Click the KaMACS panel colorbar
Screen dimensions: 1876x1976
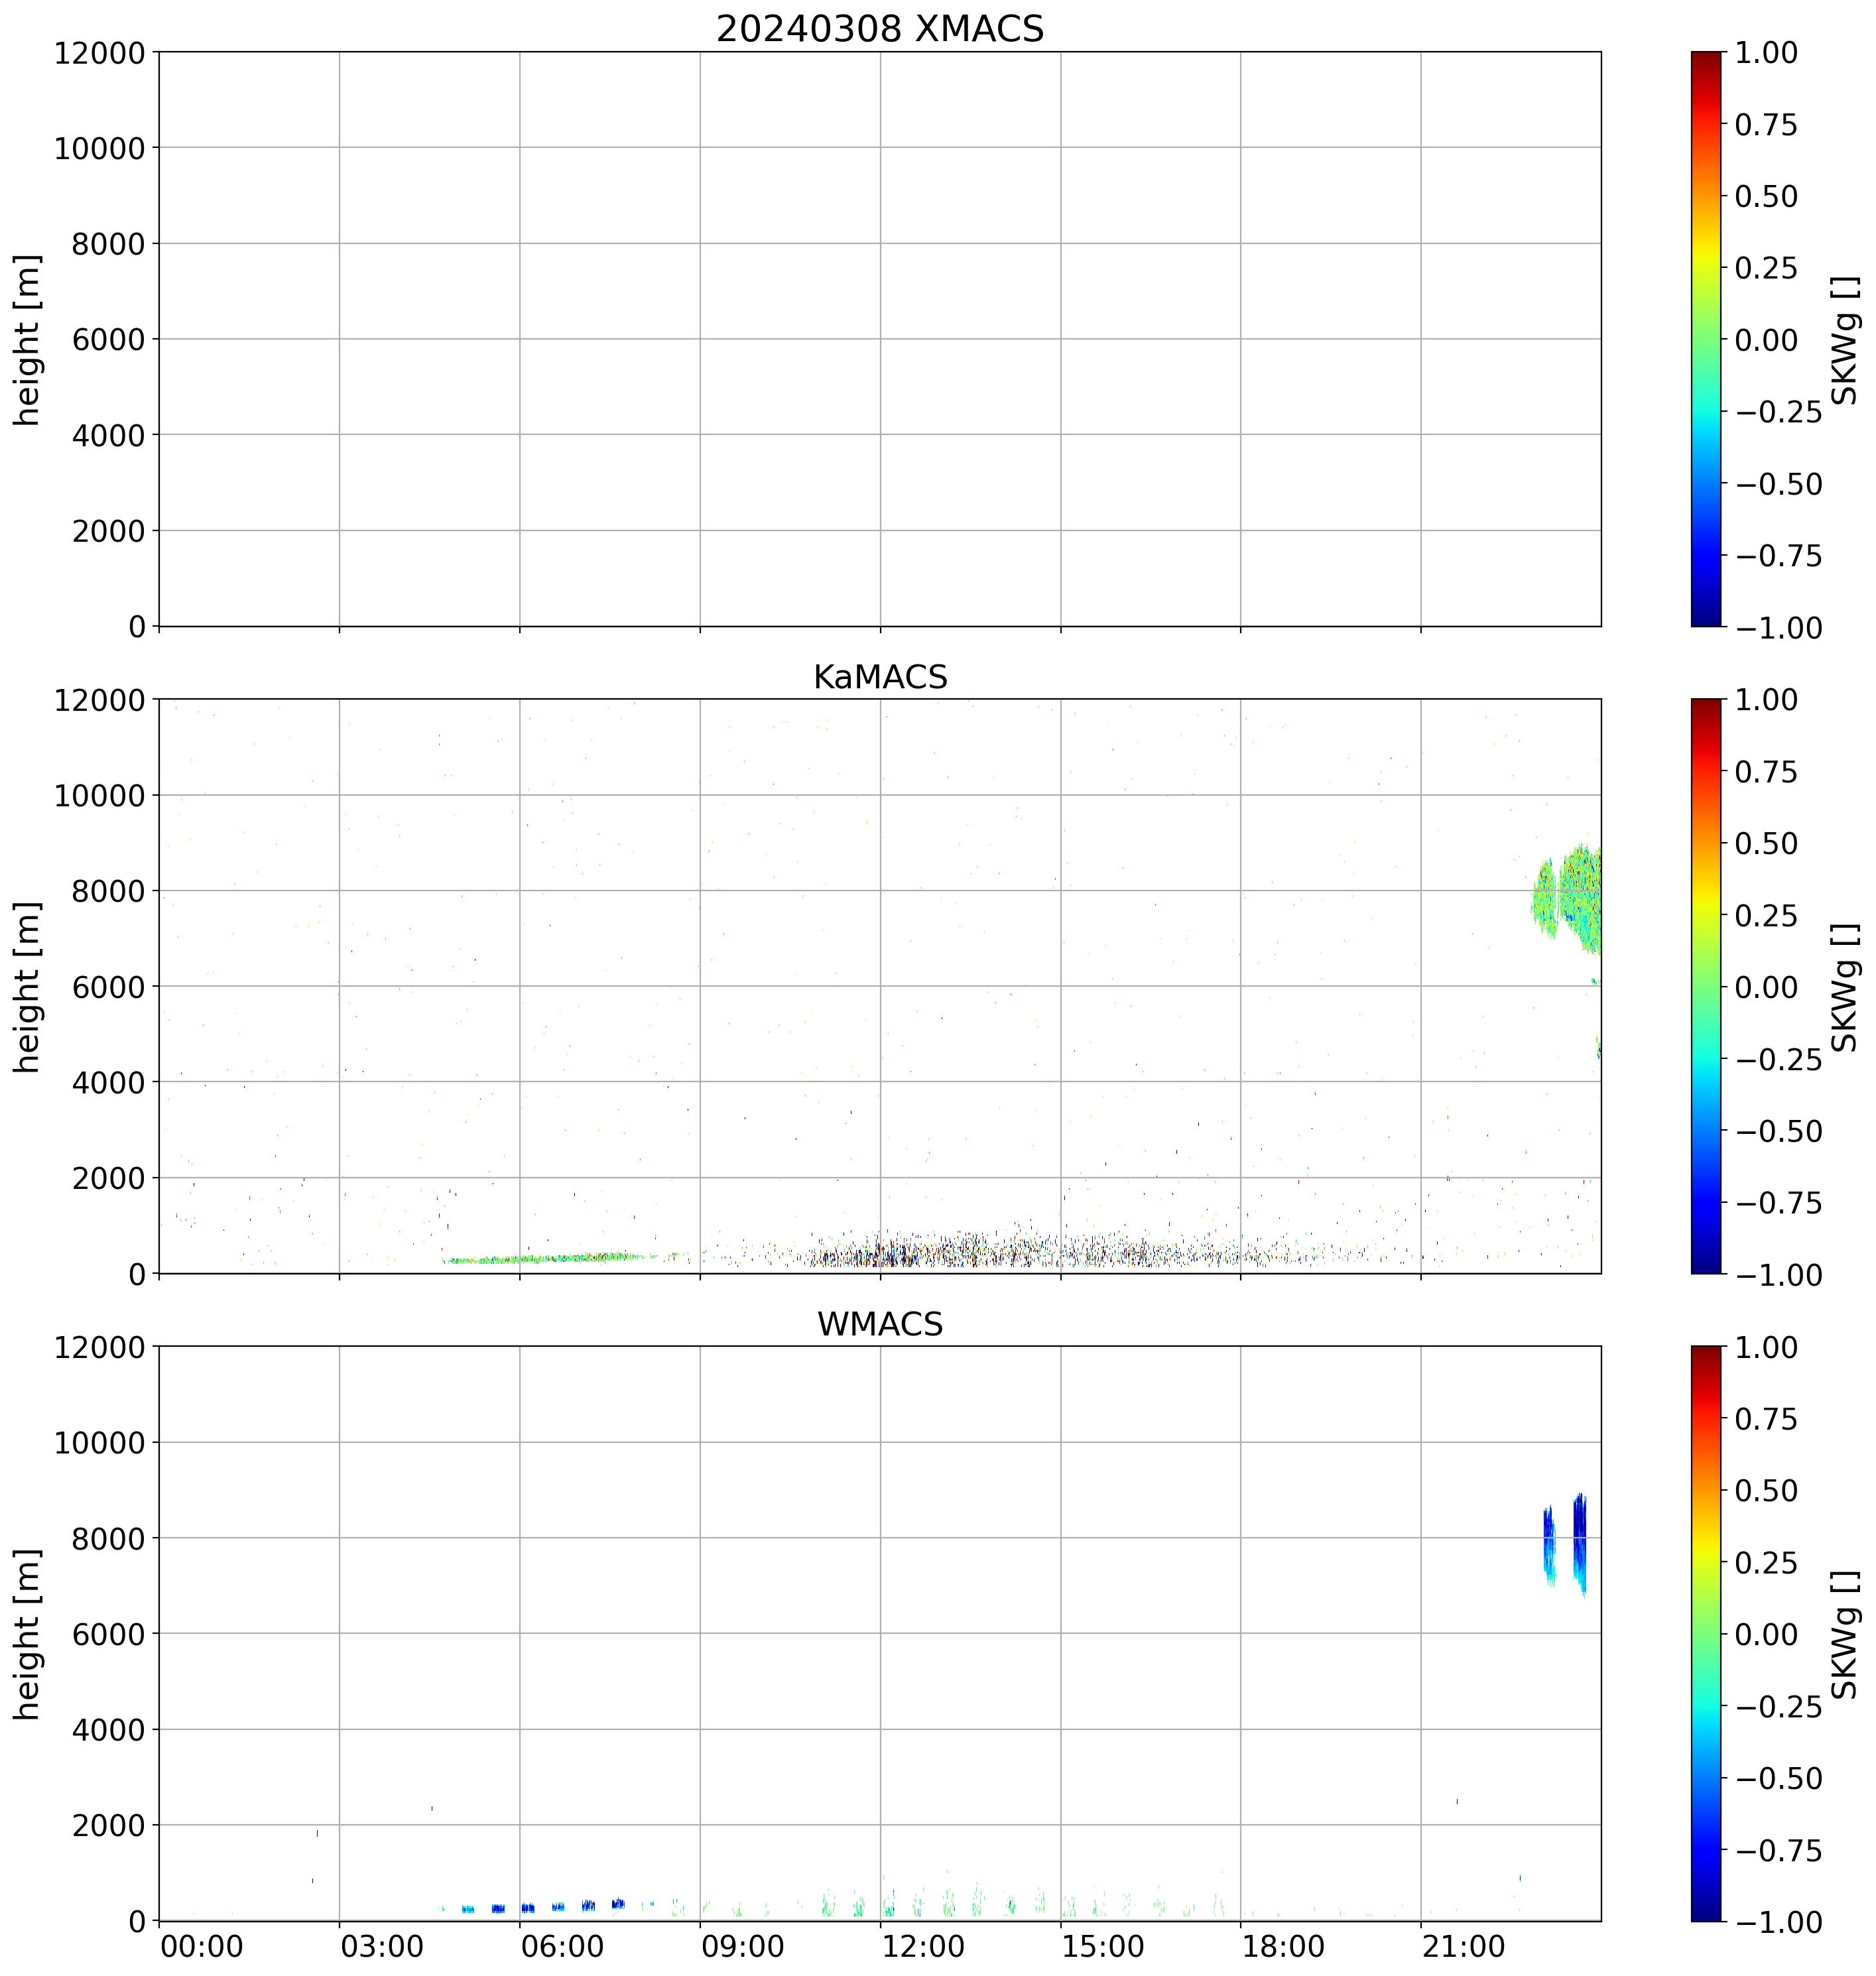coord(1706,986)
